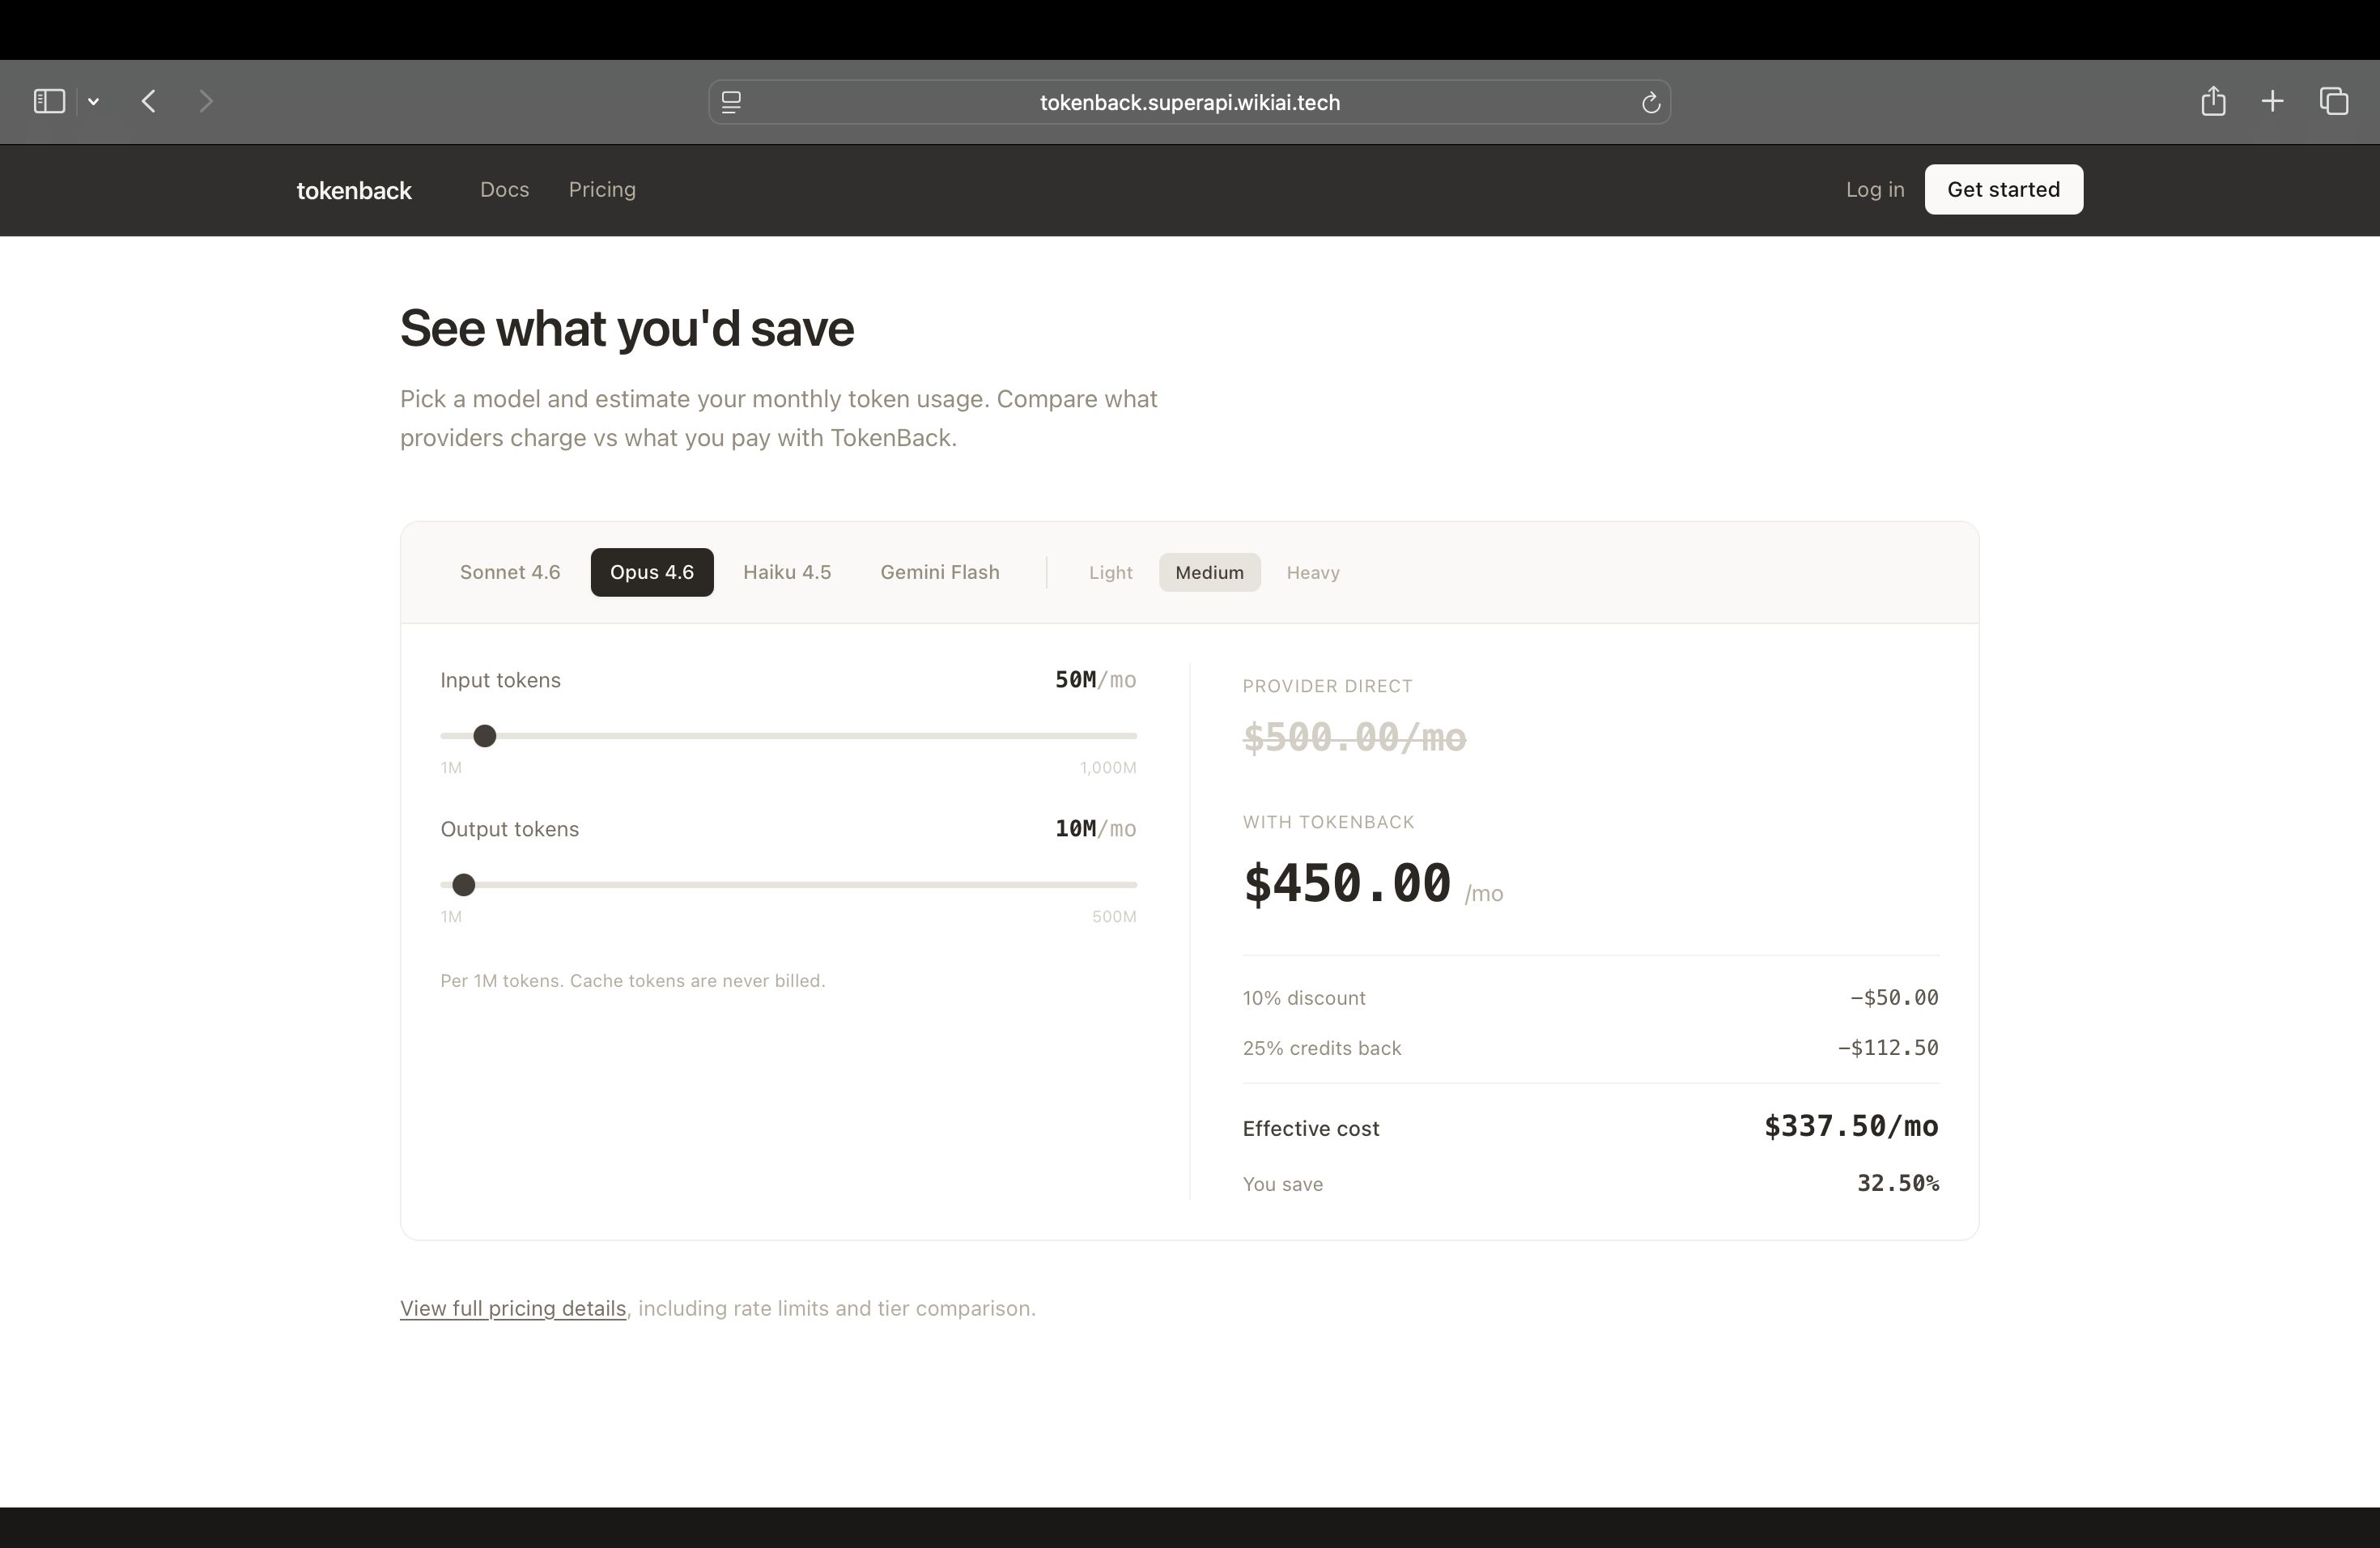Choose the Gemini Flash model
The image size is (2380, 1548).
point(939,572)
